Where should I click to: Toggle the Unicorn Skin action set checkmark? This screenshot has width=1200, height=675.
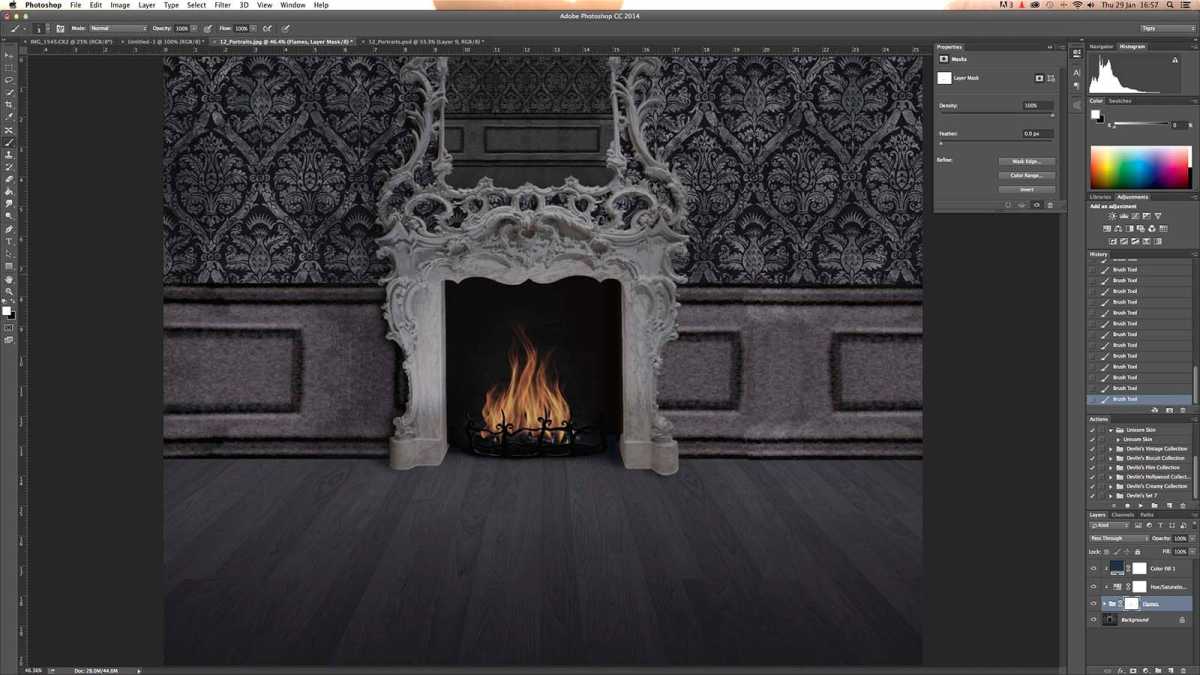[x=1092, y=430]
